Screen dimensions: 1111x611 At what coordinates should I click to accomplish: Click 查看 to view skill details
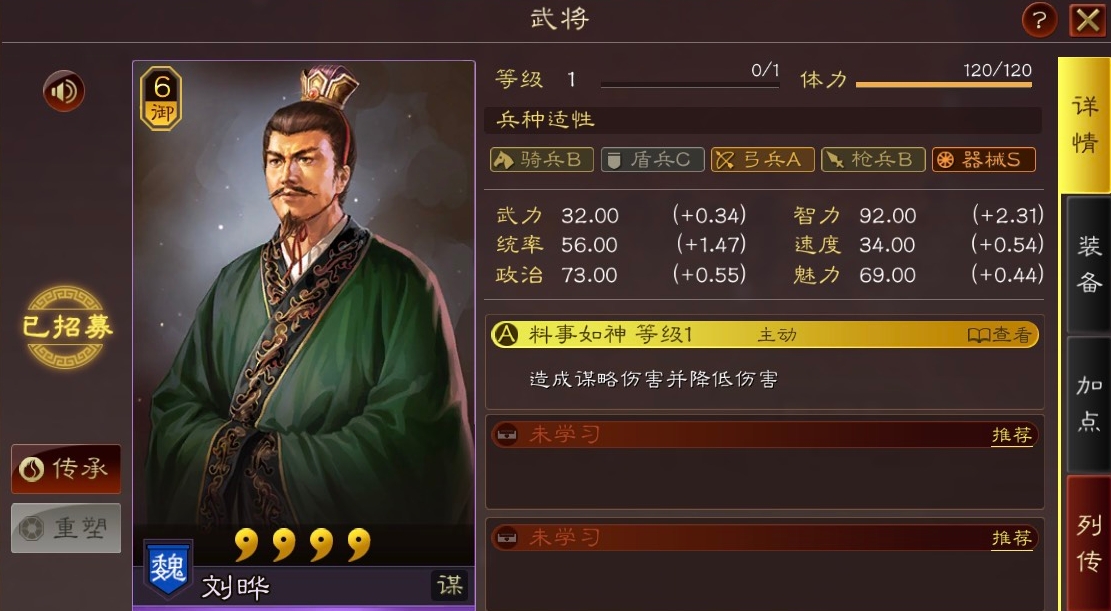[1000, 335]
